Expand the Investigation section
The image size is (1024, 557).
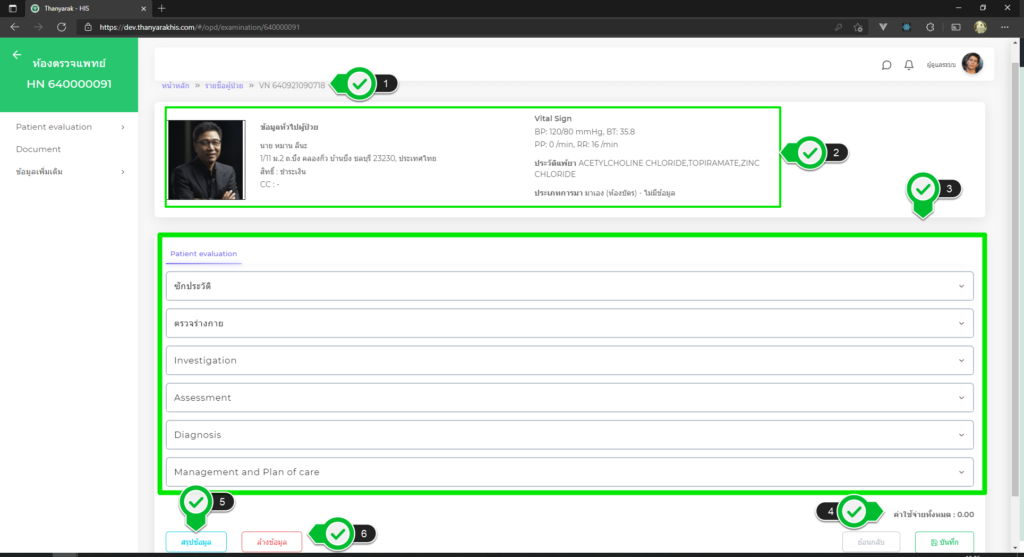tap(569, 360)
